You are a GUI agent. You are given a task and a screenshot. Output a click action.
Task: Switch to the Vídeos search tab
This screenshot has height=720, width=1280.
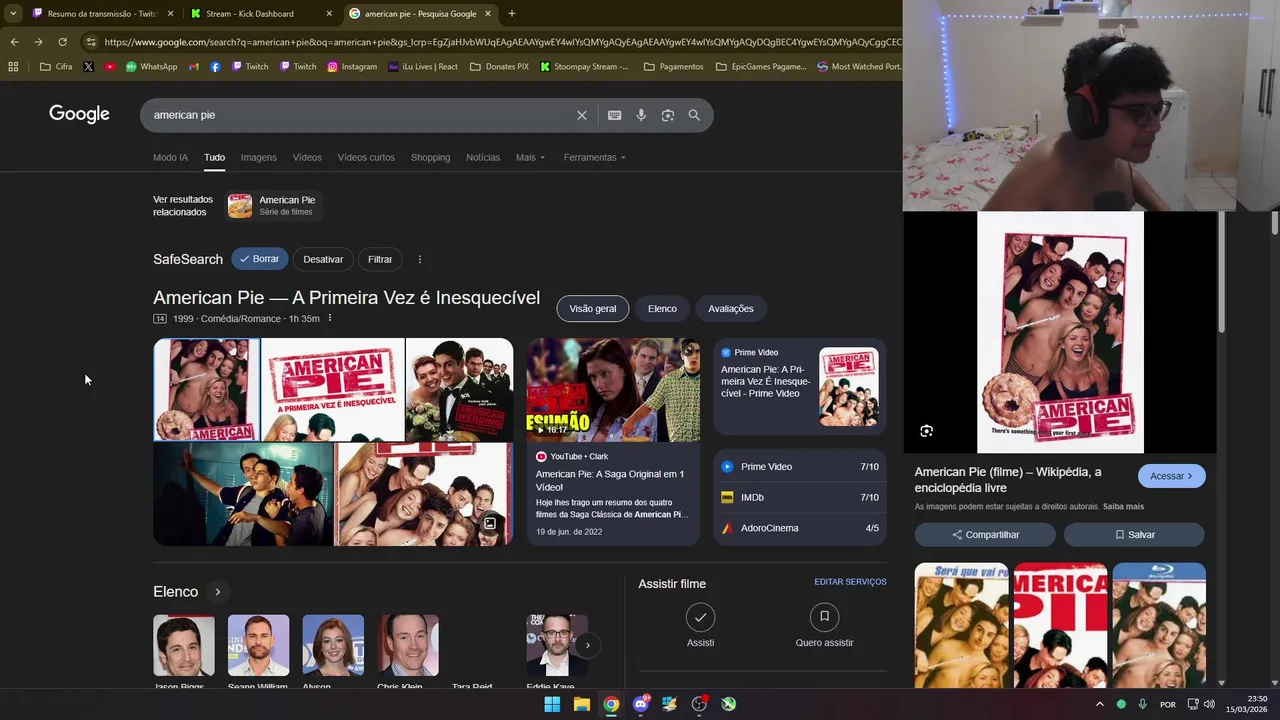(x=307, y=157)
